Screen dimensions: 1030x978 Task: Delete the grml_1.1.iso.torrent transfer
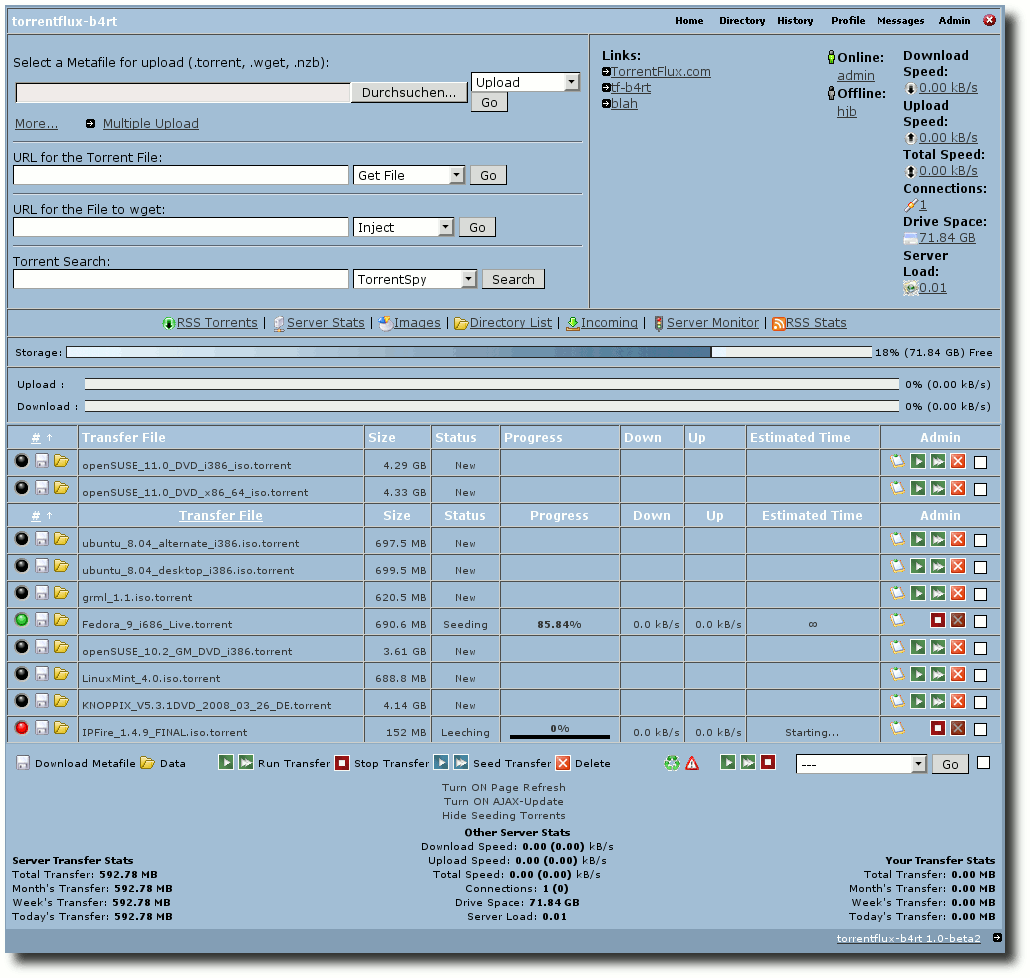tap(958, 594)
